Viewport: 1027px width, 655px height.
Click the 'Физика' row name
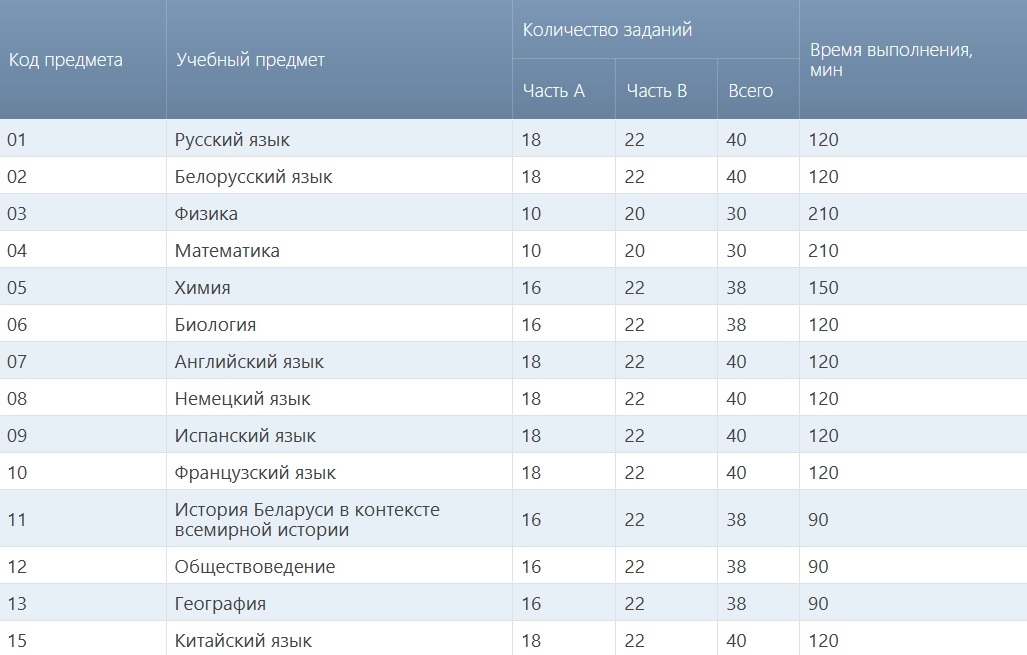click(207, 214)
